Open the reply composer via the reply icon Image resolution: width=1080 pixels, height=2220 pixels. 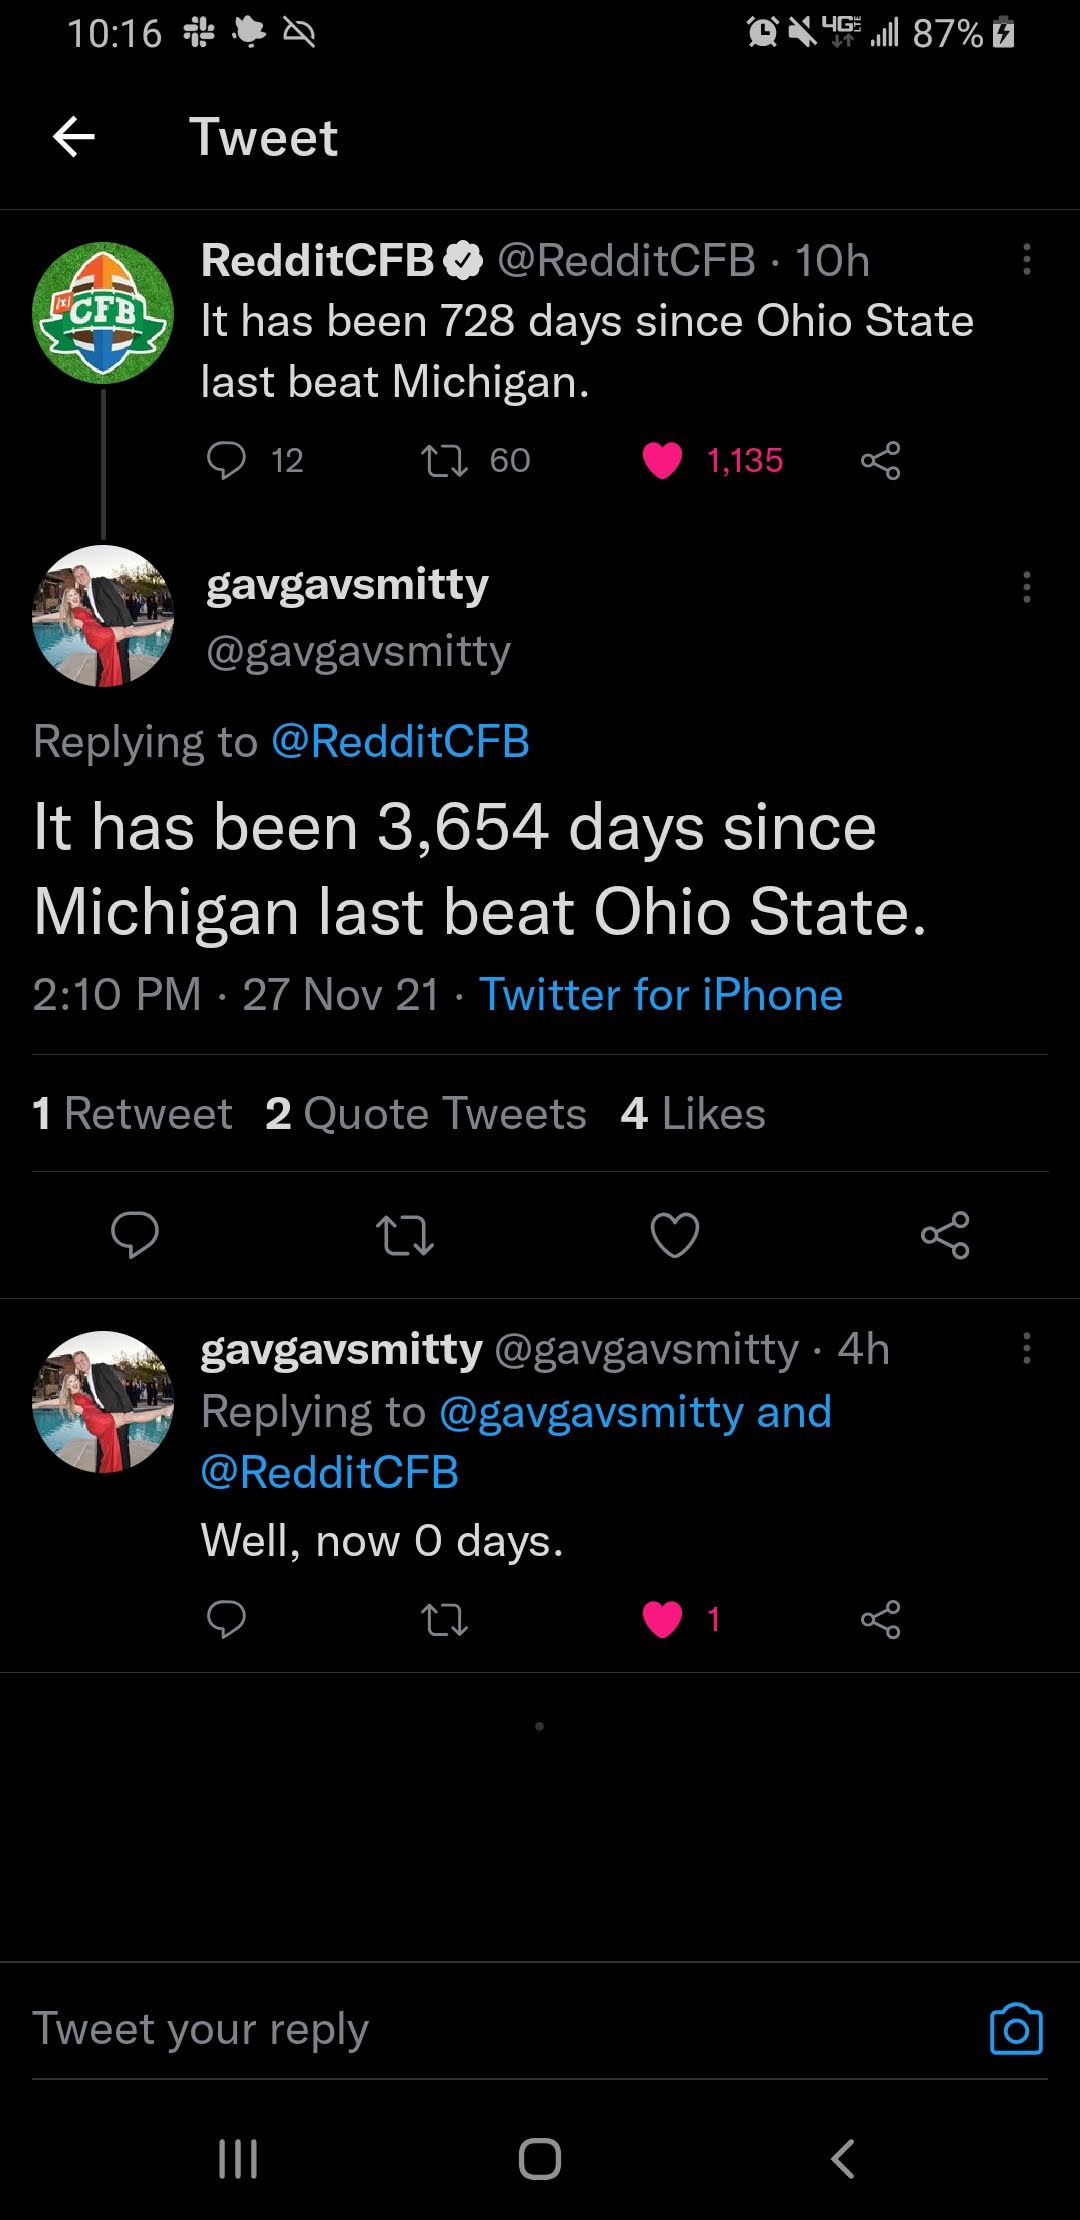click(133, 1237)
